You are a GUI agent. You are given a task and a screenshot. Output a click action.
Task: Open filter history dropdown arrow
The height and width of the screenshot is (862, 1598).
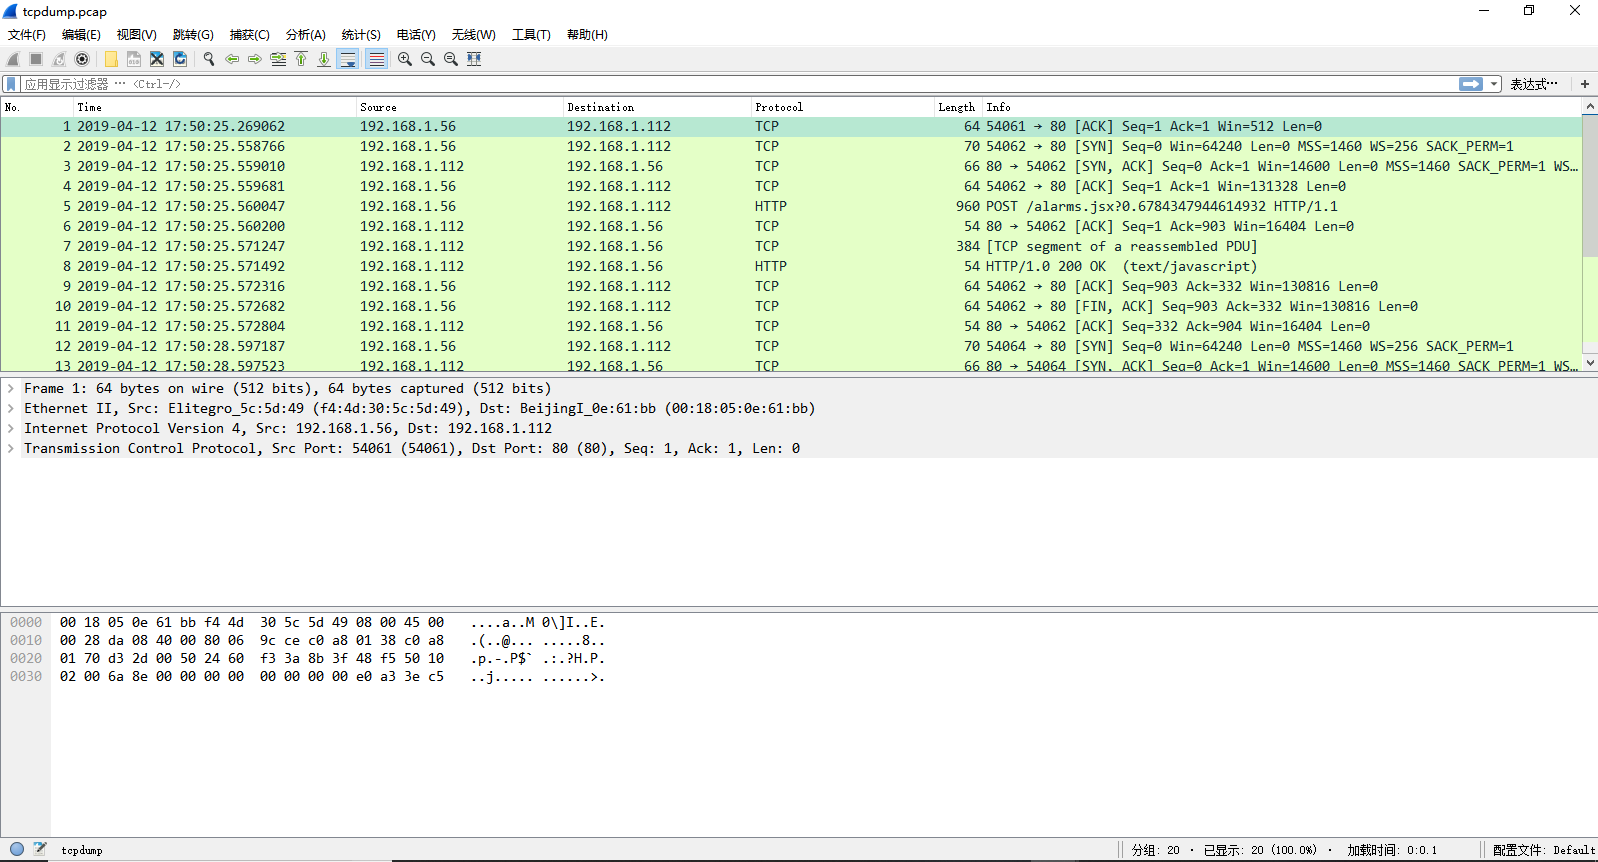(1494, 84)
